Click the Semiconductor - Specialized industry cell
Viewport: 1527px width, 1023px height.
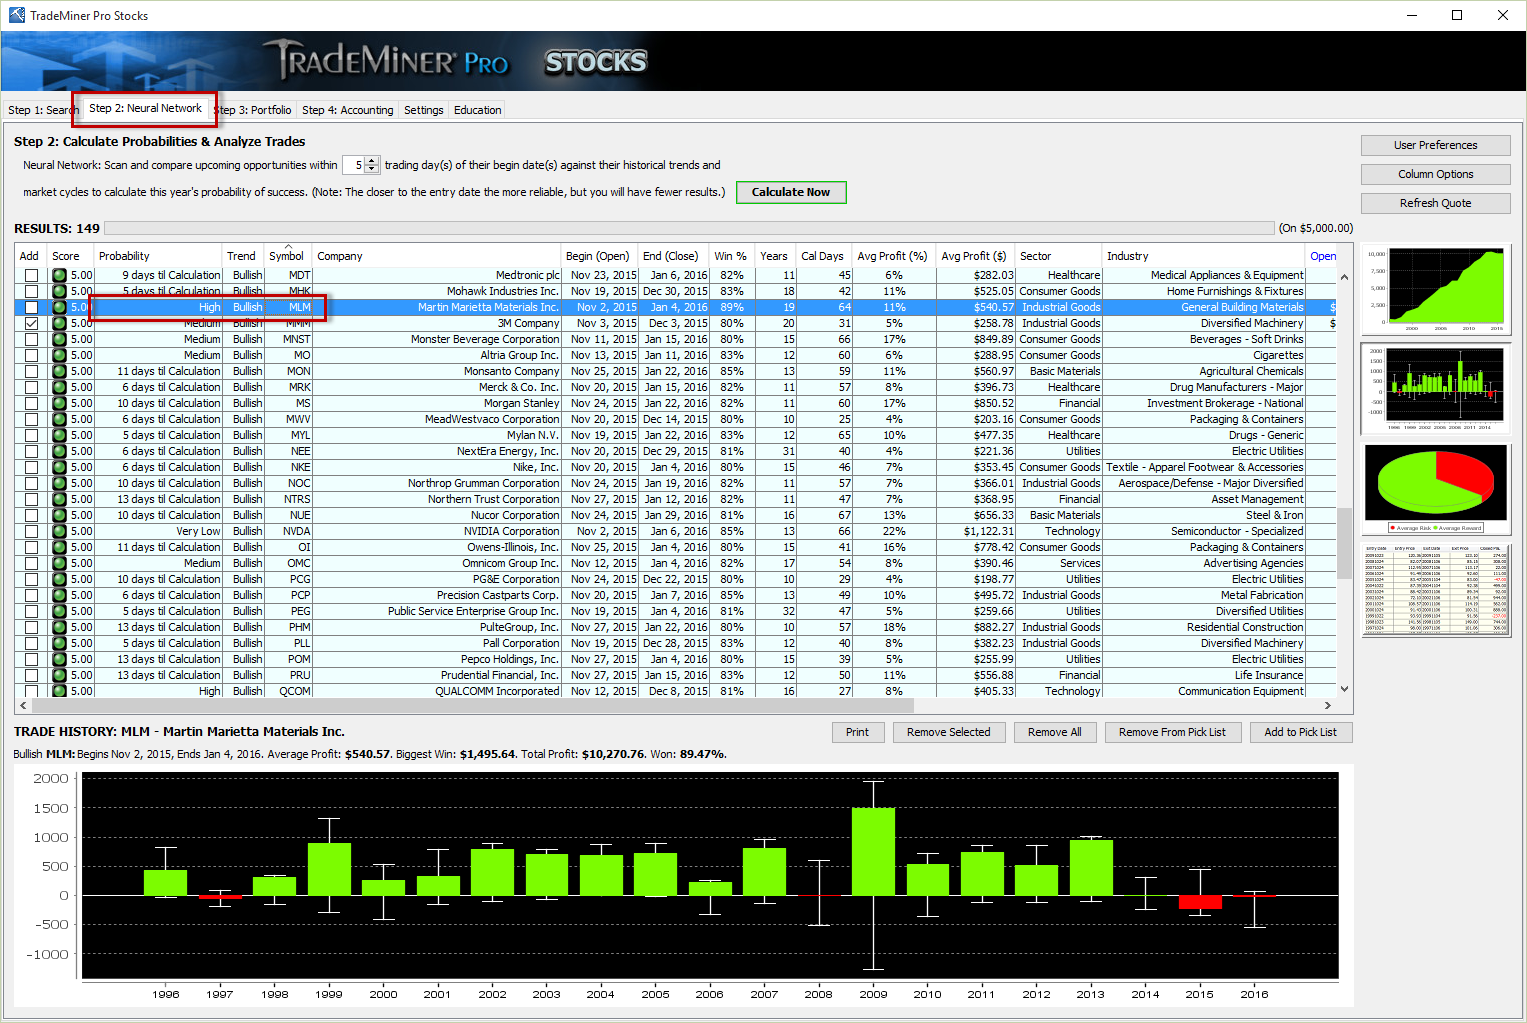(x=1204, y=531)
